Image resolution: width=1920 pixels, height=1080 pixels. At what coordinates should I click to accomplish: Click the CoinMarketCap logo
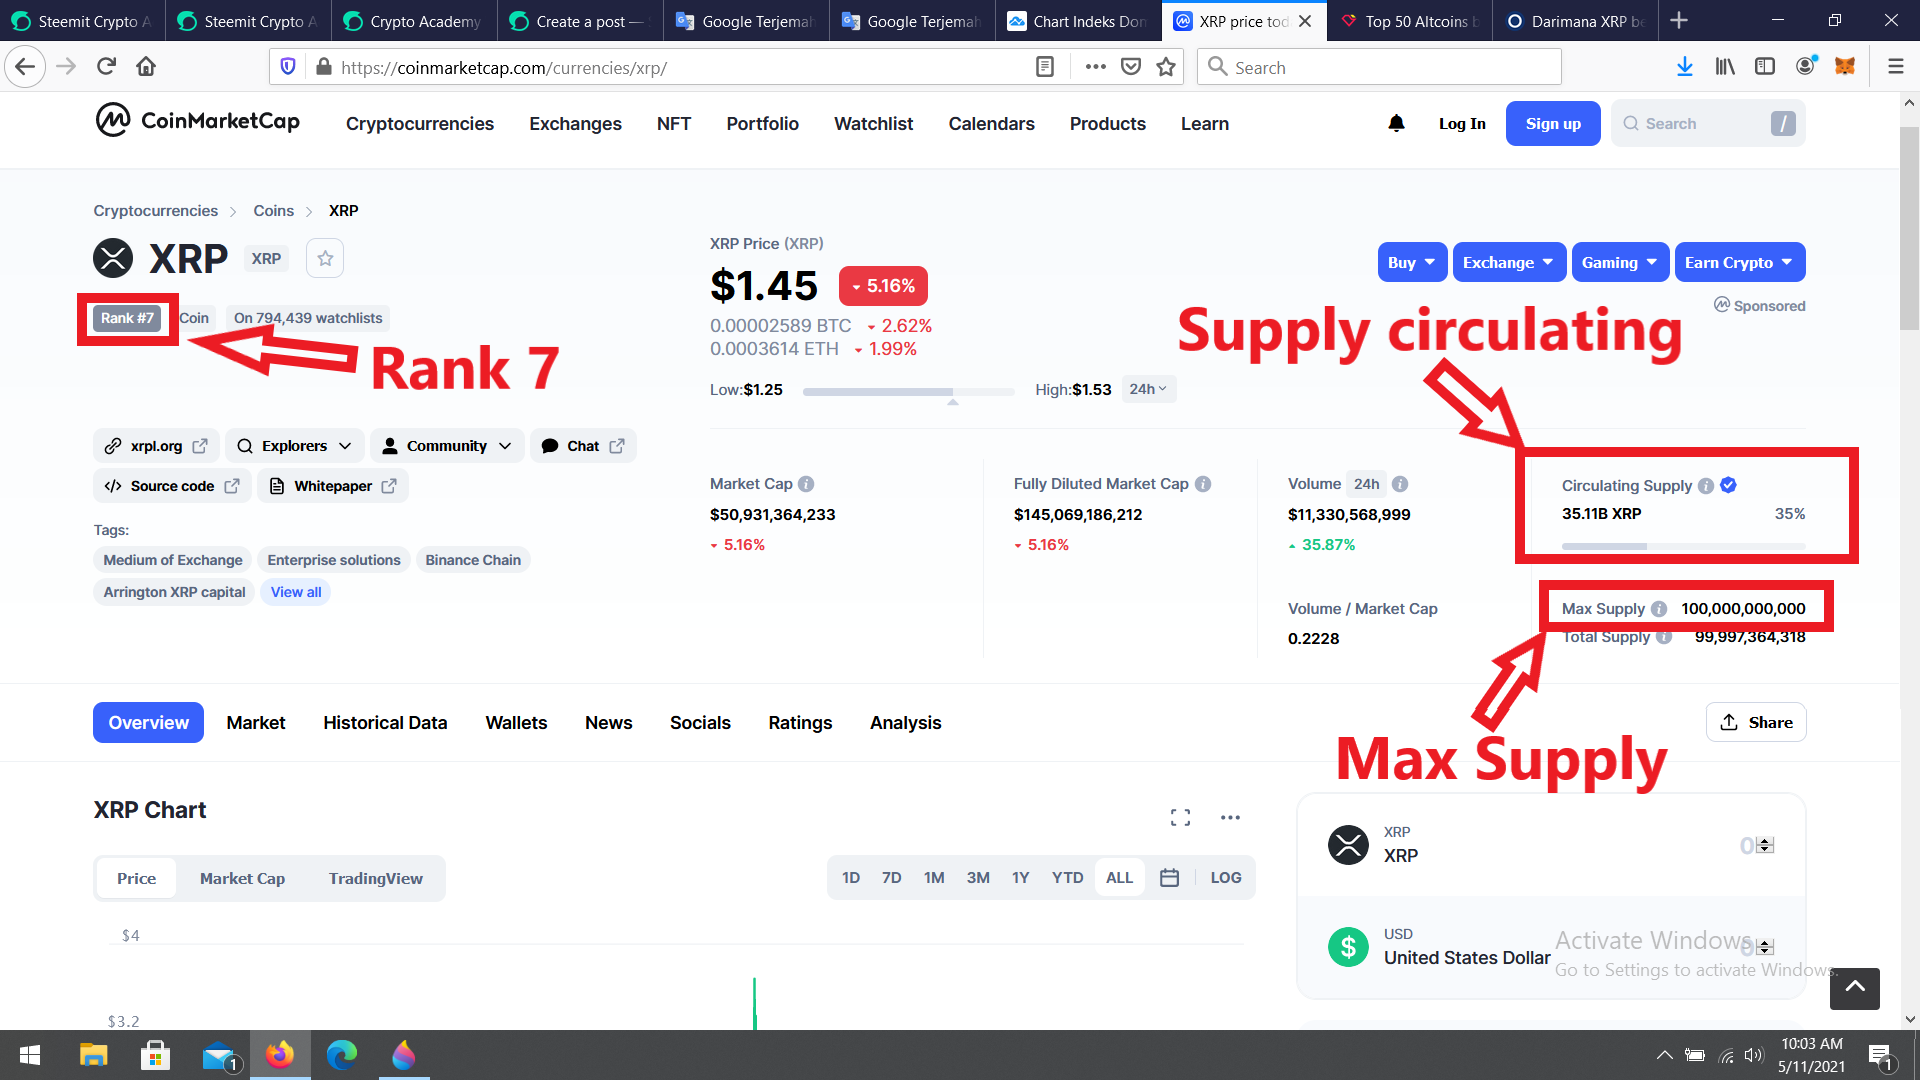[197, 121]
